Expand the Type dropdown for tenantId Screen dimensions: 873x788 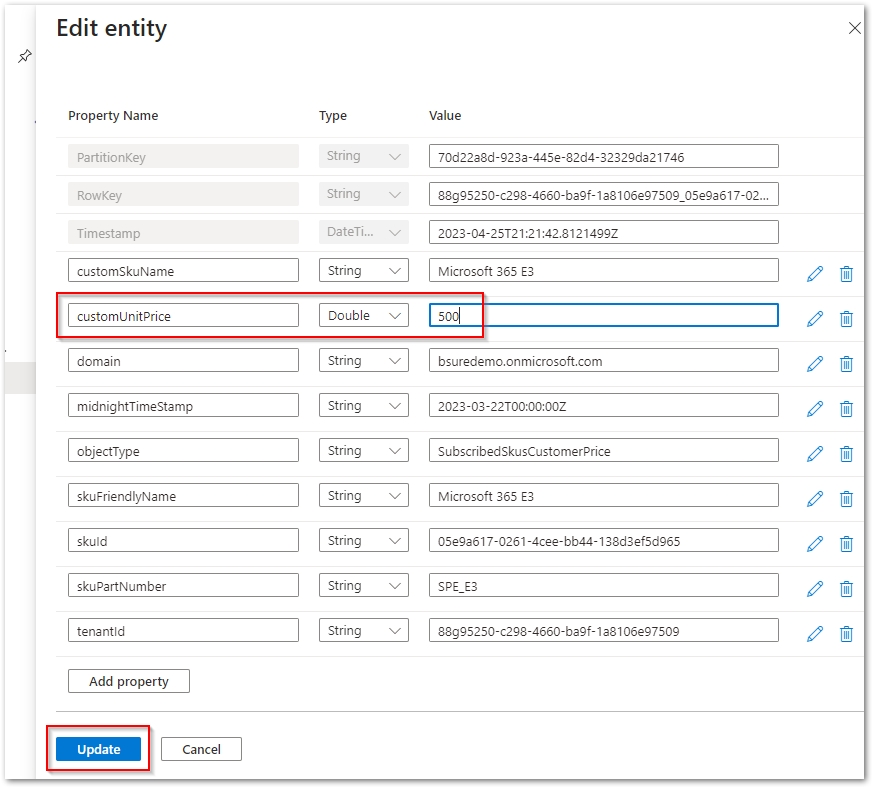point(364,630)
